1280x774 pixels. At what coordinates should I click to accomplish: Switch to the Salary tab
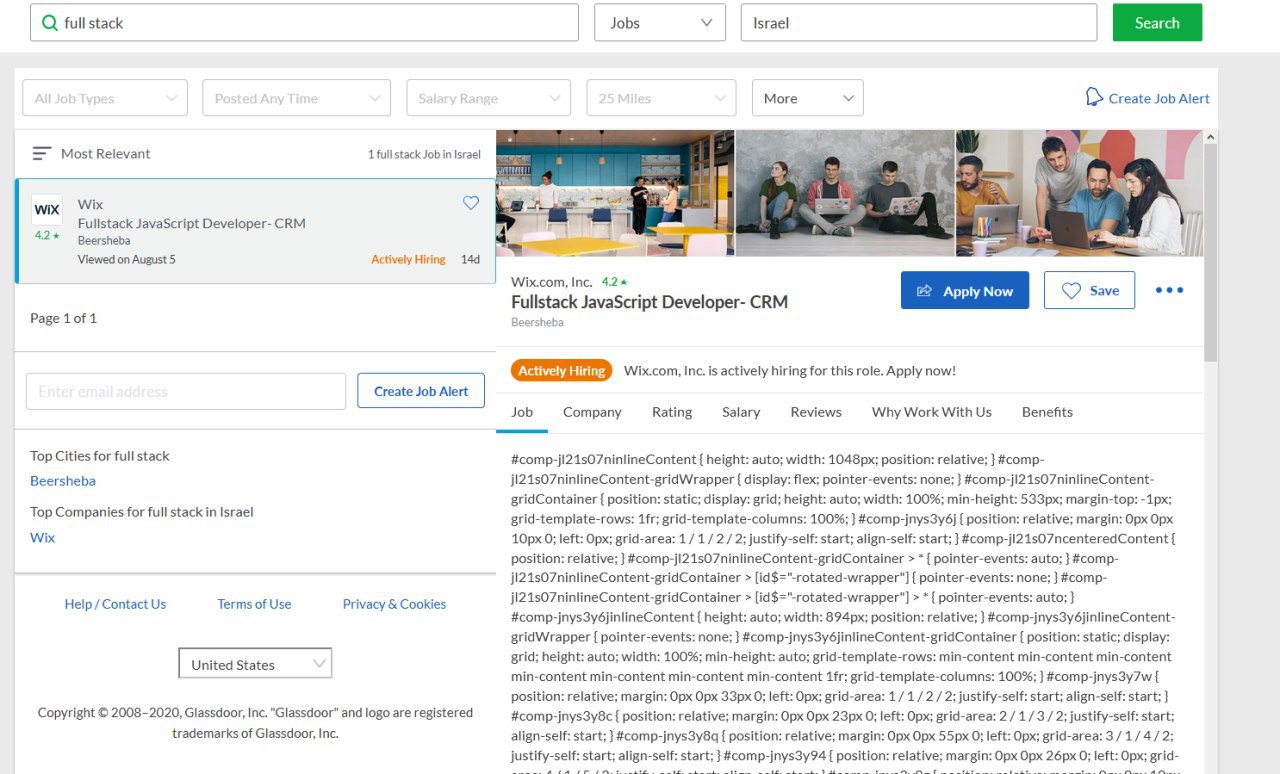(x=741, y=412)
